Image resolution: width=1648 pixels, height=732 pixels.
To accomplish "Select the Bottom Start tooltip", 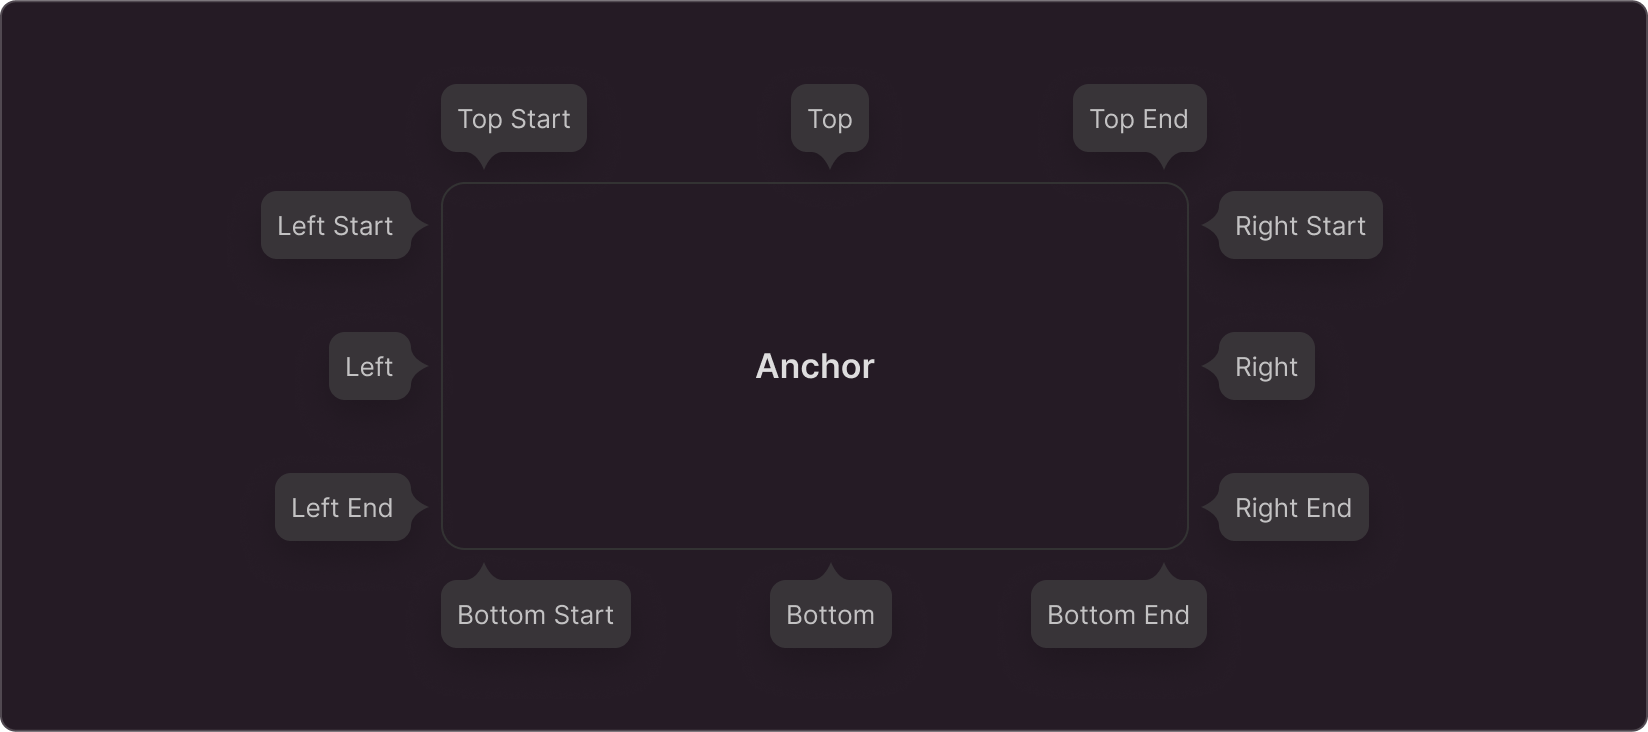I will (x=535, y=615).
